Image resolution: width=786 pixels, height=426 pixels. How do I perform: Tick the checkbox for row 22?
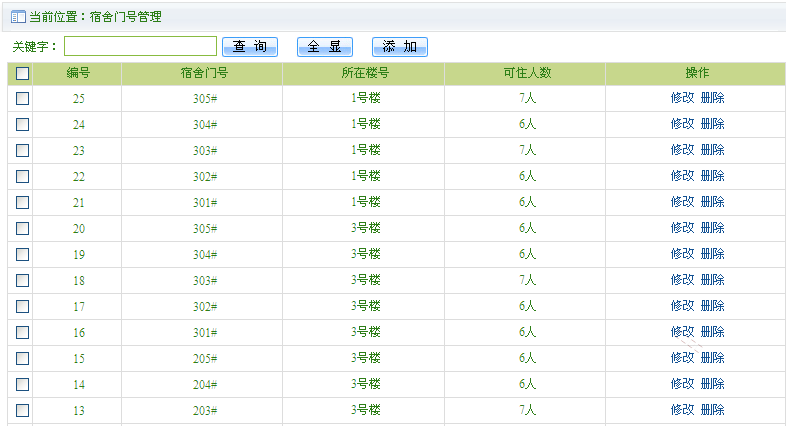coord(23,176)
